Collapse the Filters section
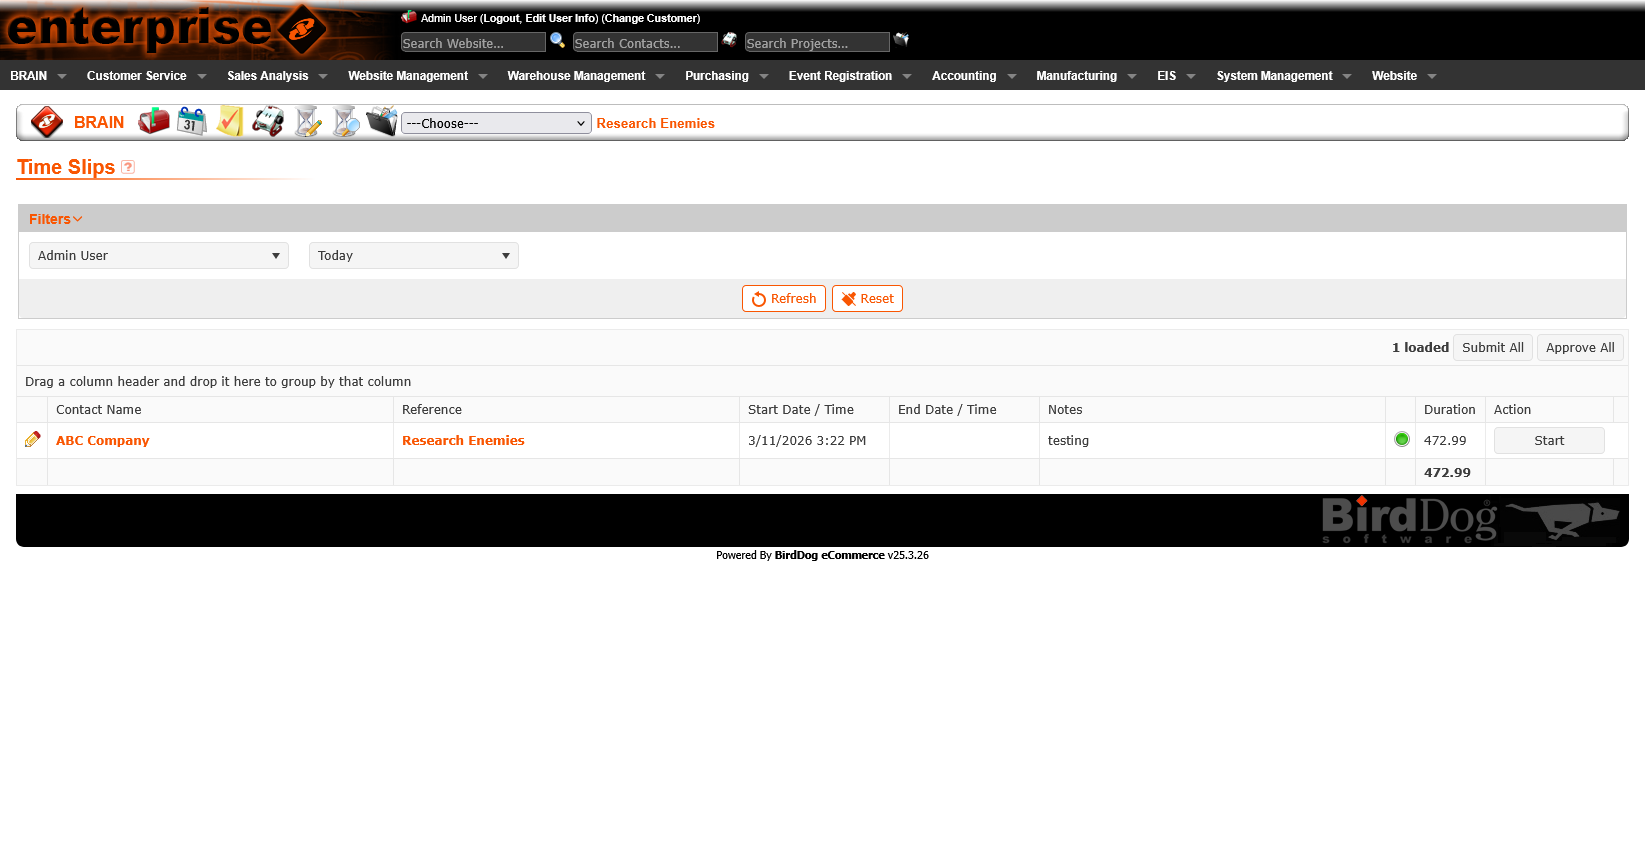Image resolution: width=1645 pixels, height=848 pixels. [55, 219]
